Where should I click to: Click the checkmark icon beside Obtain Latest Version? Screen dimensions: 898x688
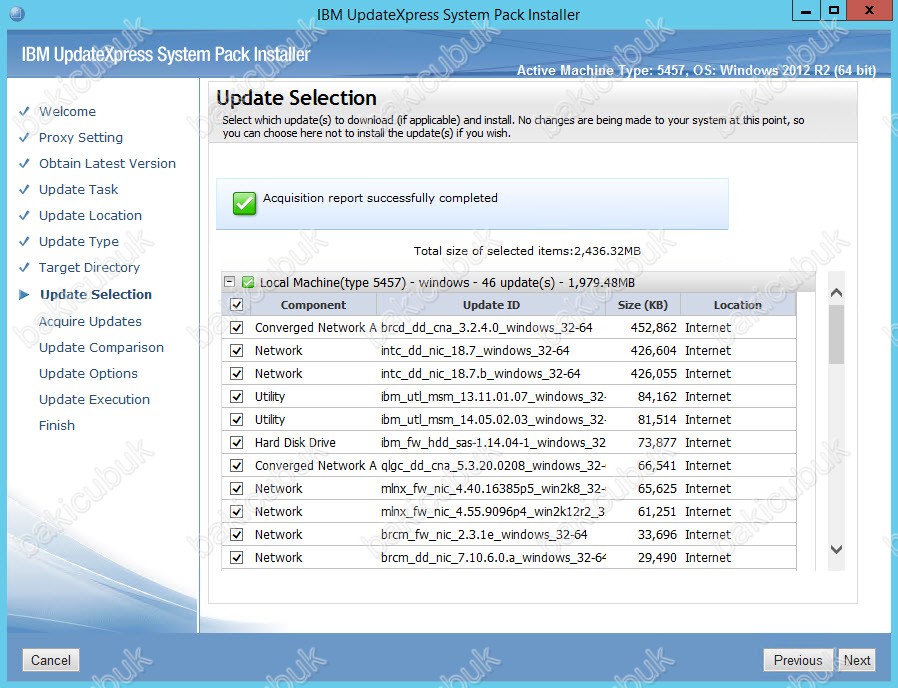[x=24, y=163]
